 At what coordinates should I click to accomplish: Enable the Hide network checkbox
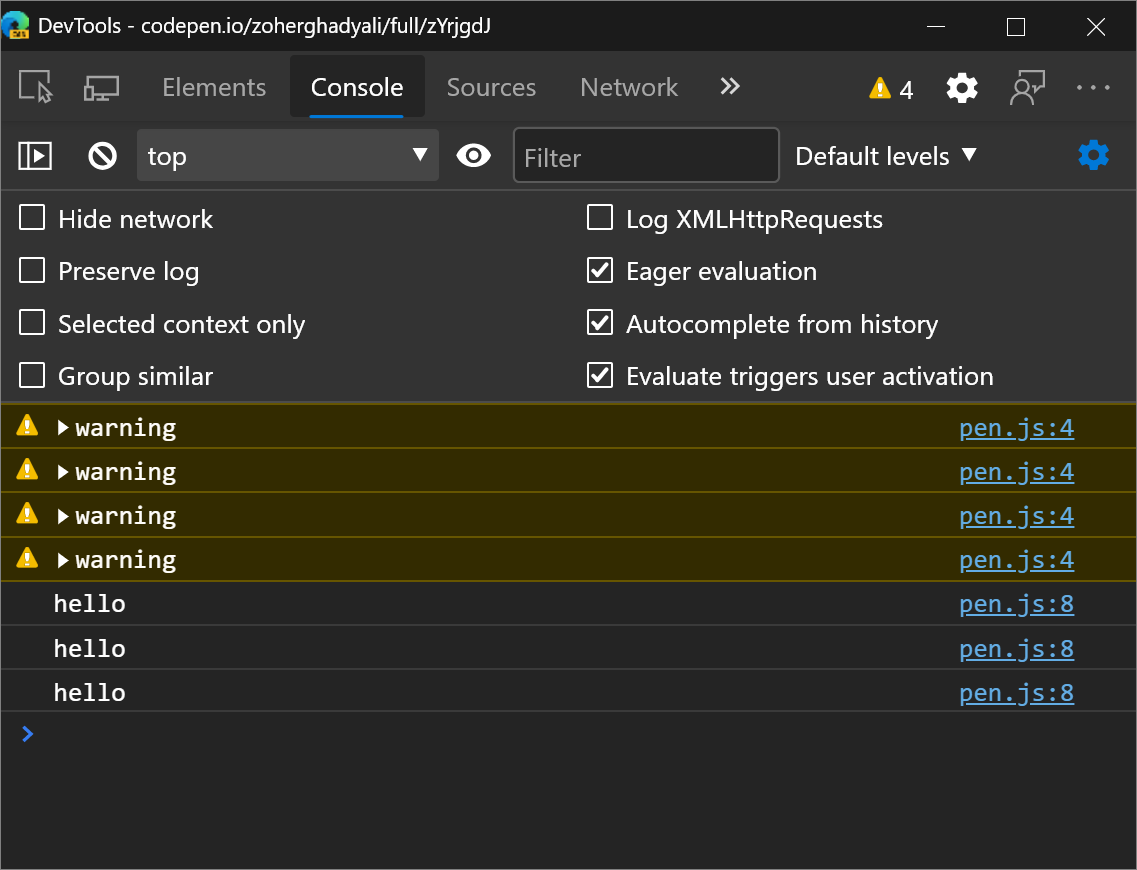[x=32, y=218]
